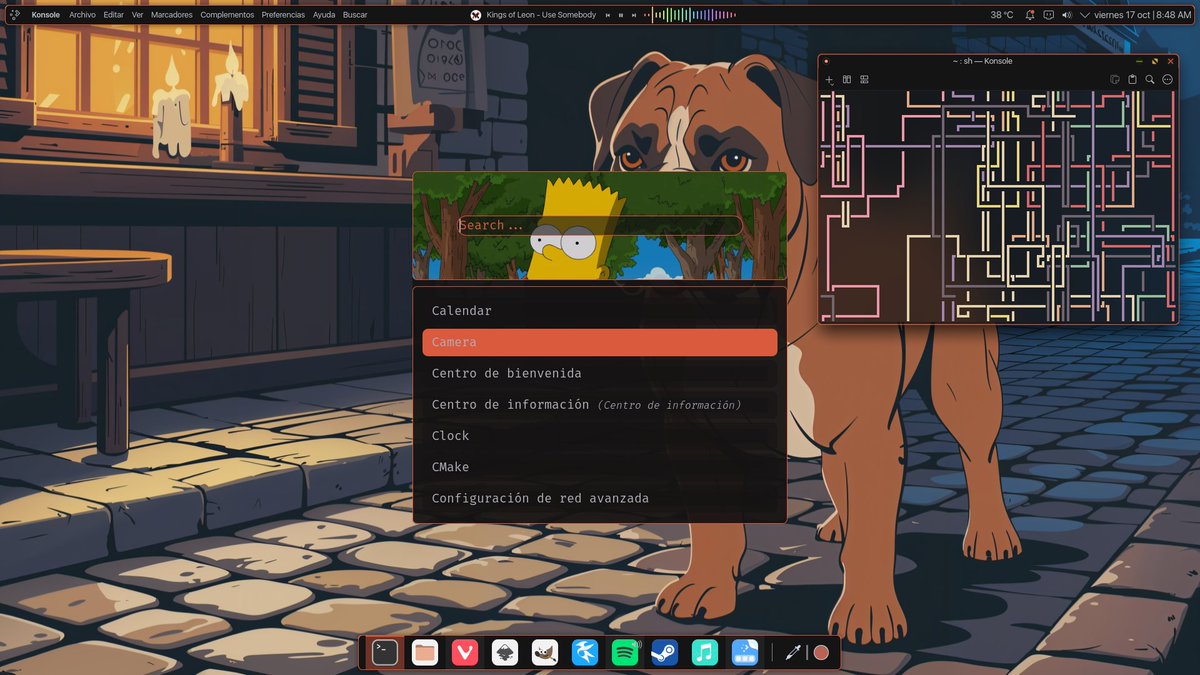Select CMake in the launcher results
This screenshot has width=1200, height=675.
599,467
